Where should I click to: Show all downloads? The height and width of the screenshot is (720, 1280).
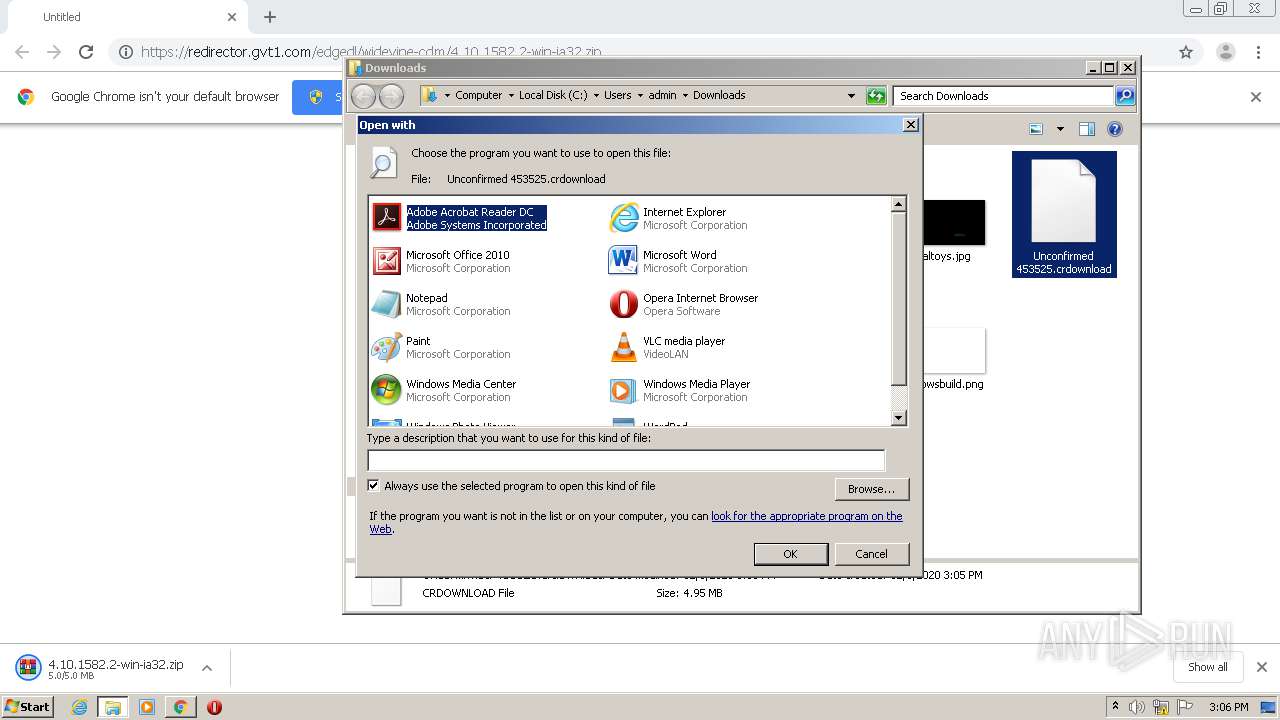click(x=1207, y=667)
